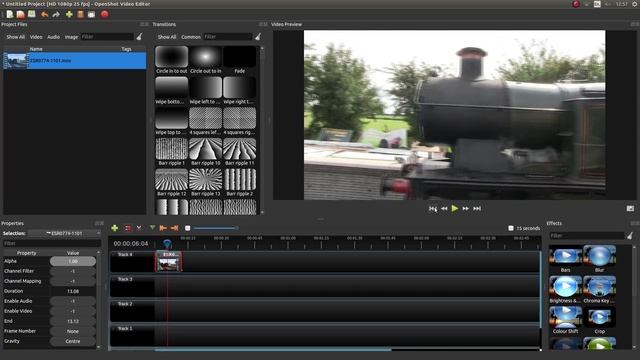Sort properties by the Property header
The width and height of the screenshot is (640, 360).
pos(27,253)
